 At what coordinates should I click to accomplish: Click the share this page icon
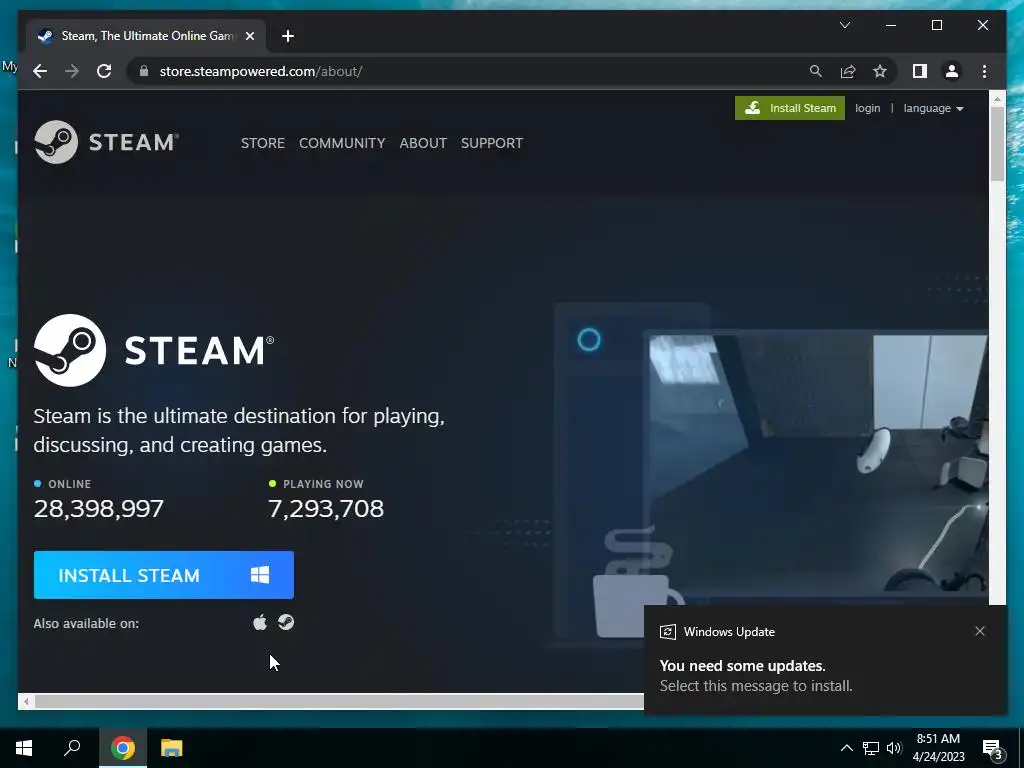[x=848, y=71]
